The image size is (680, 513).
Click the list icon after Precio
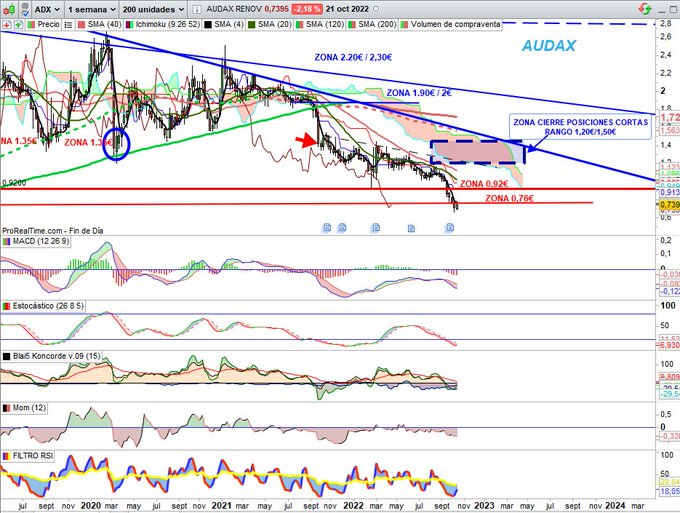click(68, 25)
